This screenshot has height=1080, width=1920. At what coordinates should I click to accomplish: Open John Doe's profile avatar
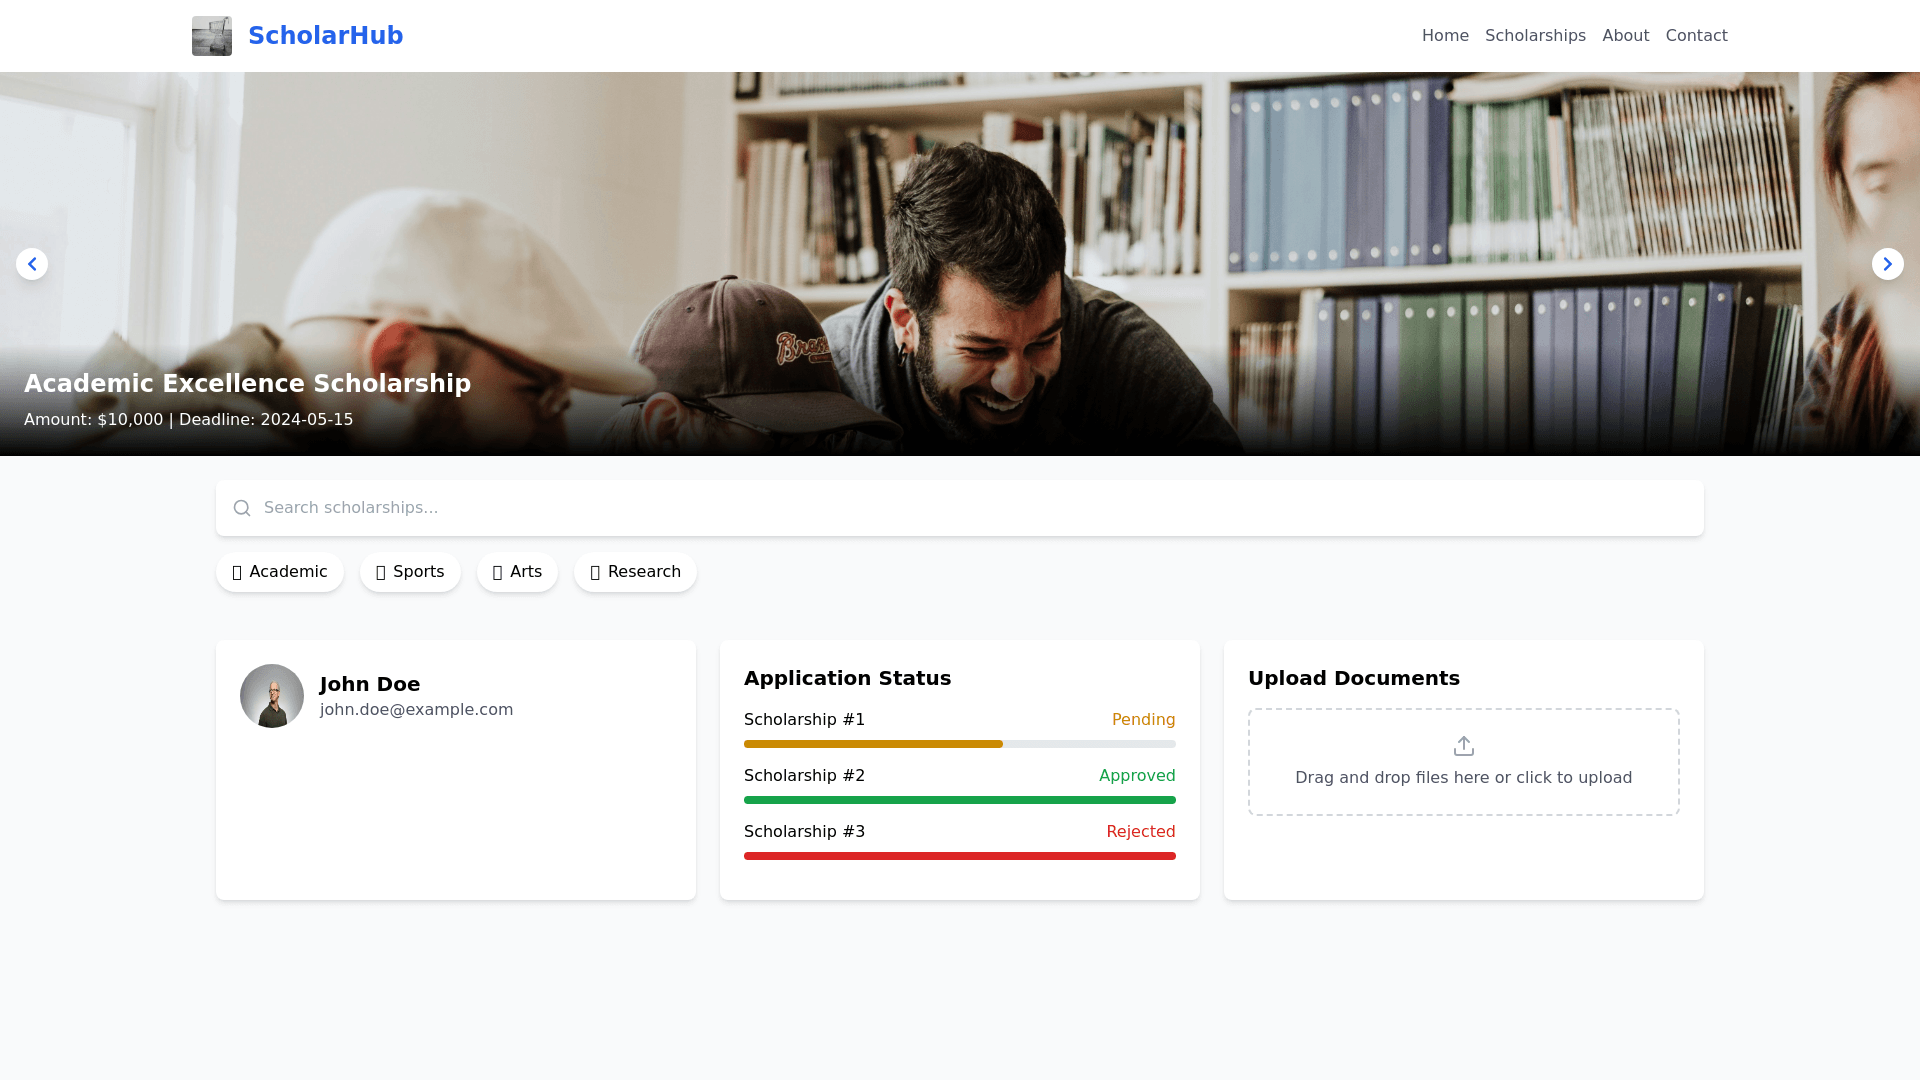point(271,696)
